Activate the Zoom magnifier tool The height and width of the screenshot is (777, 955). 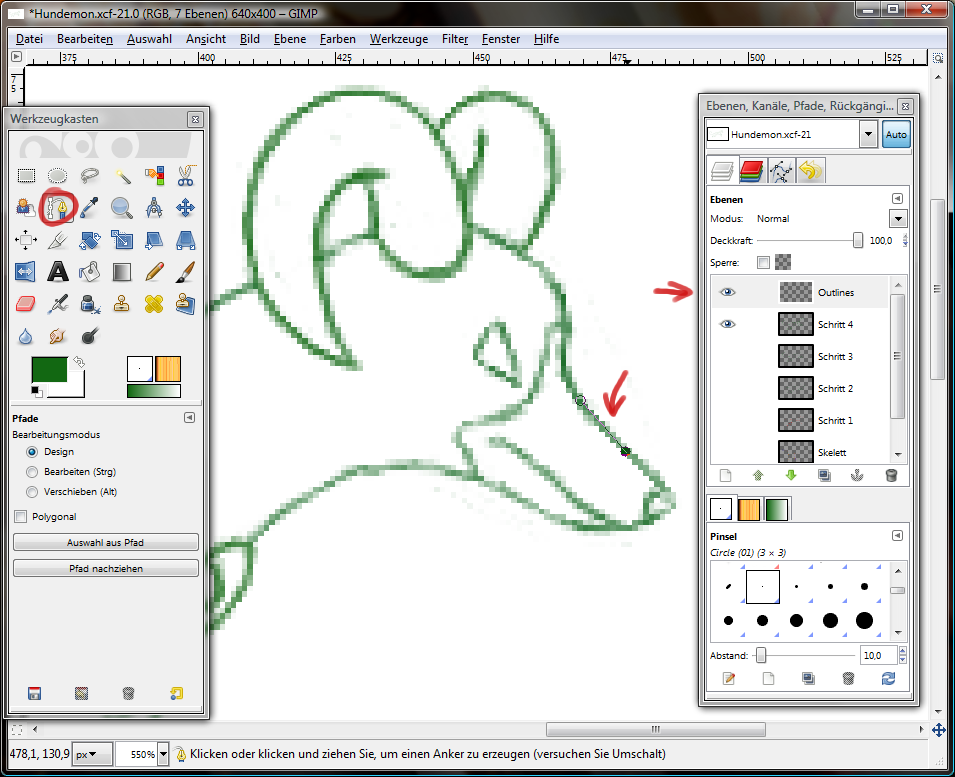(x=122, y=208)
